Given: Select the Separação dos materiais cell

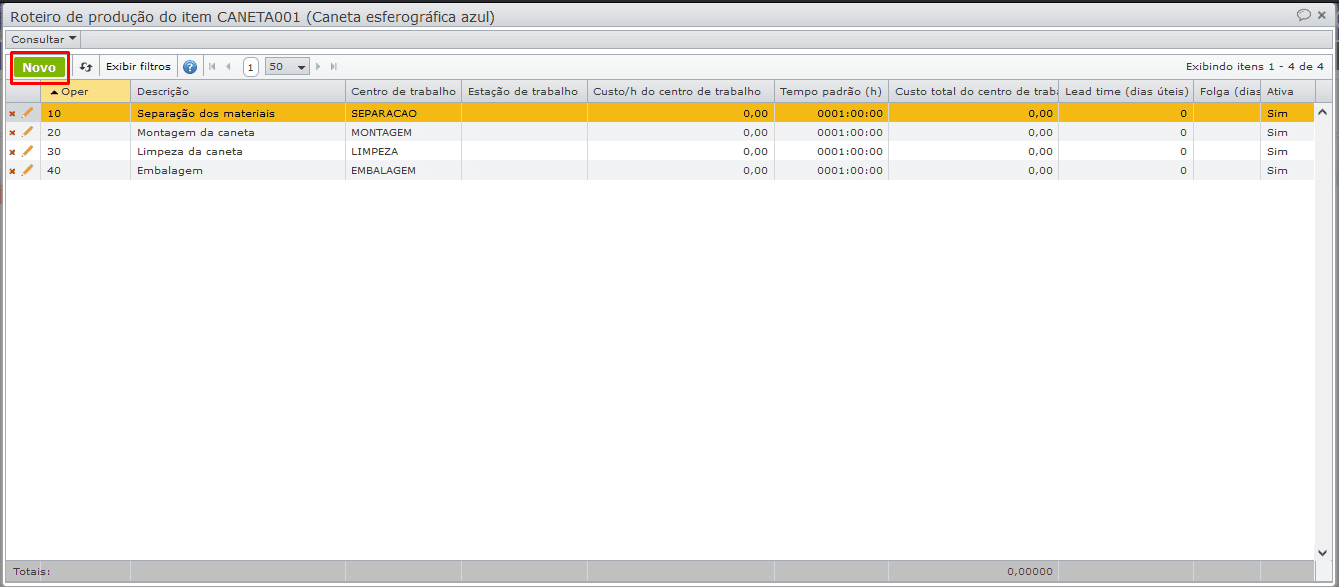Looking at the screenshot, I should coord(238,113).
